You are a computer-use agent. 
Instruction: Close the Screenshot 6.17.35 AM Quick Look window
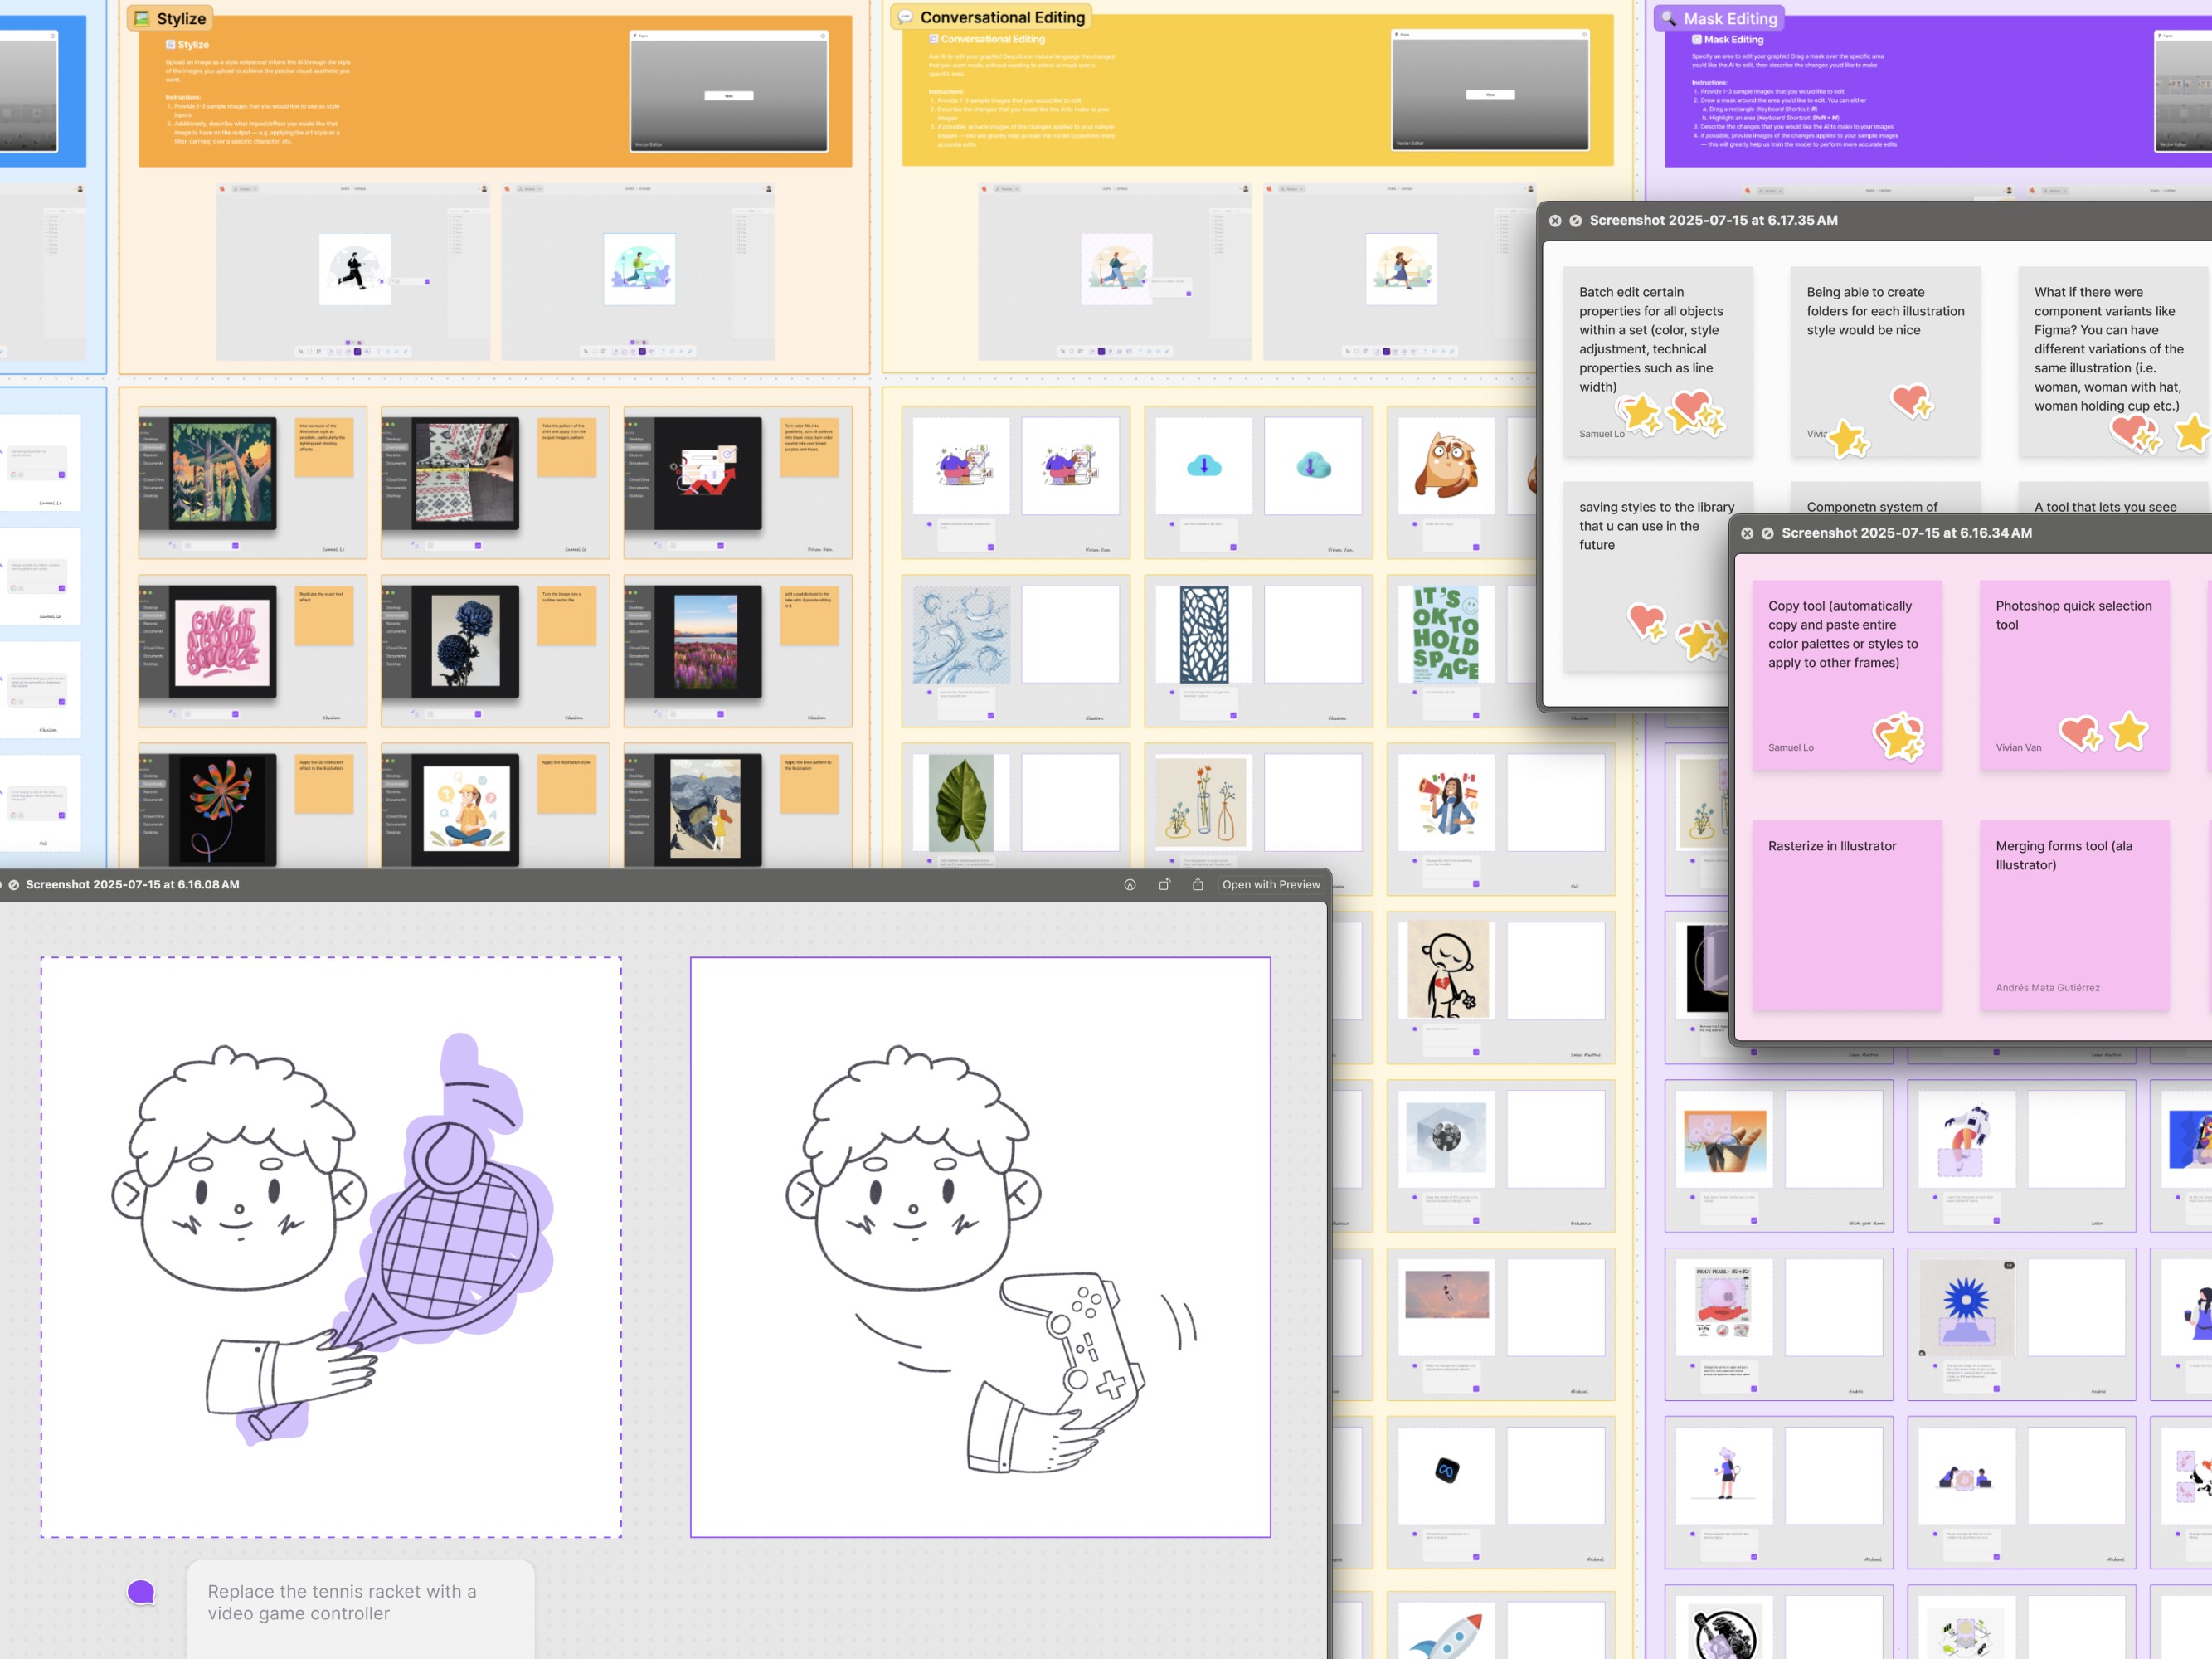coord(1555,220)
